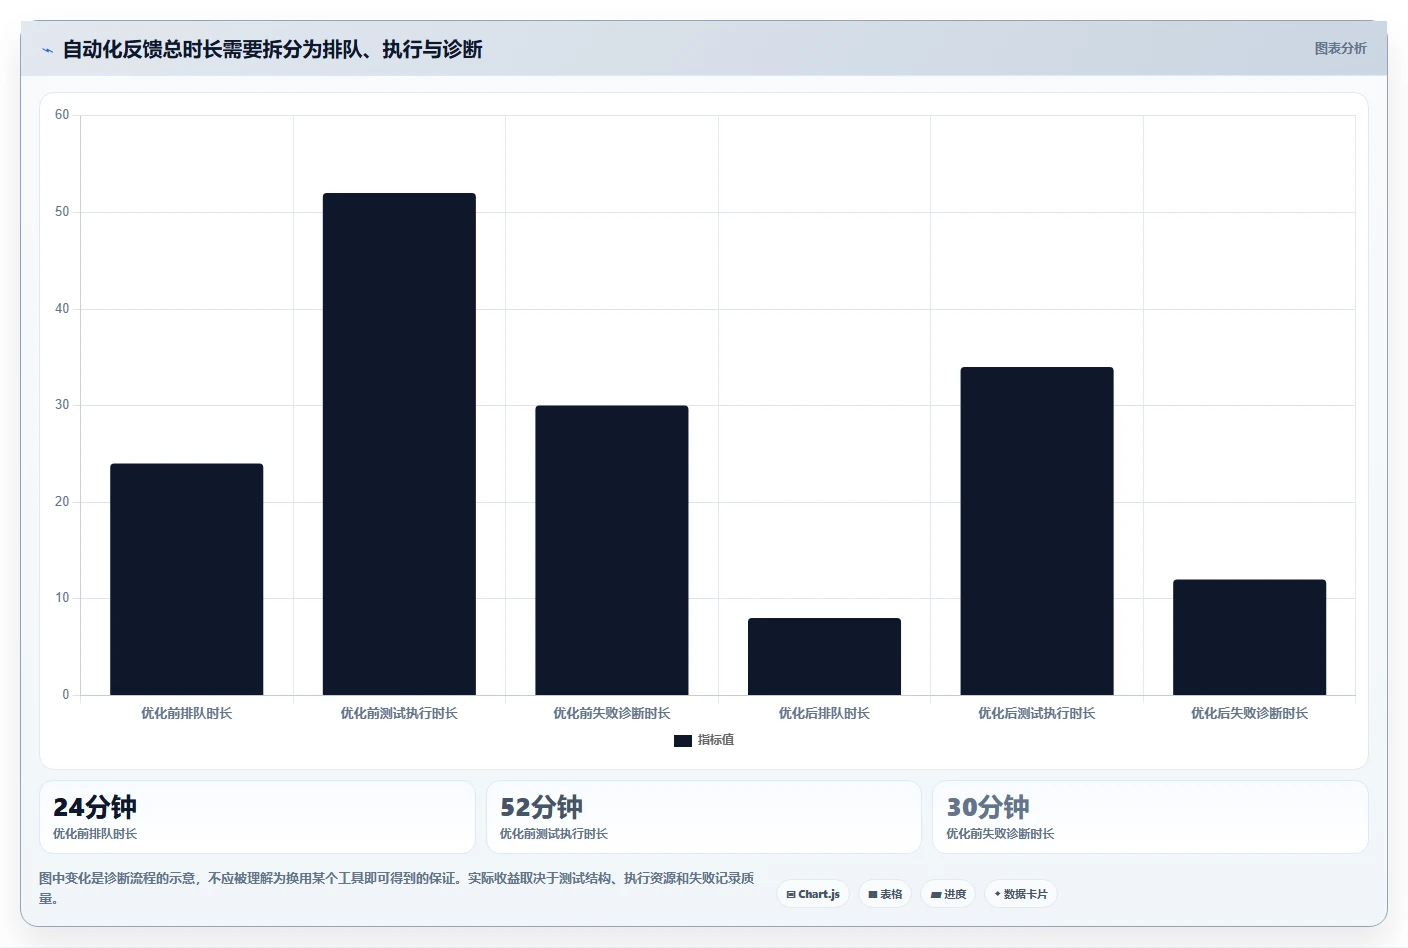Click the Chart.js chip
The width and height of the screenshot is (1408, 948).
coord(813,894)
